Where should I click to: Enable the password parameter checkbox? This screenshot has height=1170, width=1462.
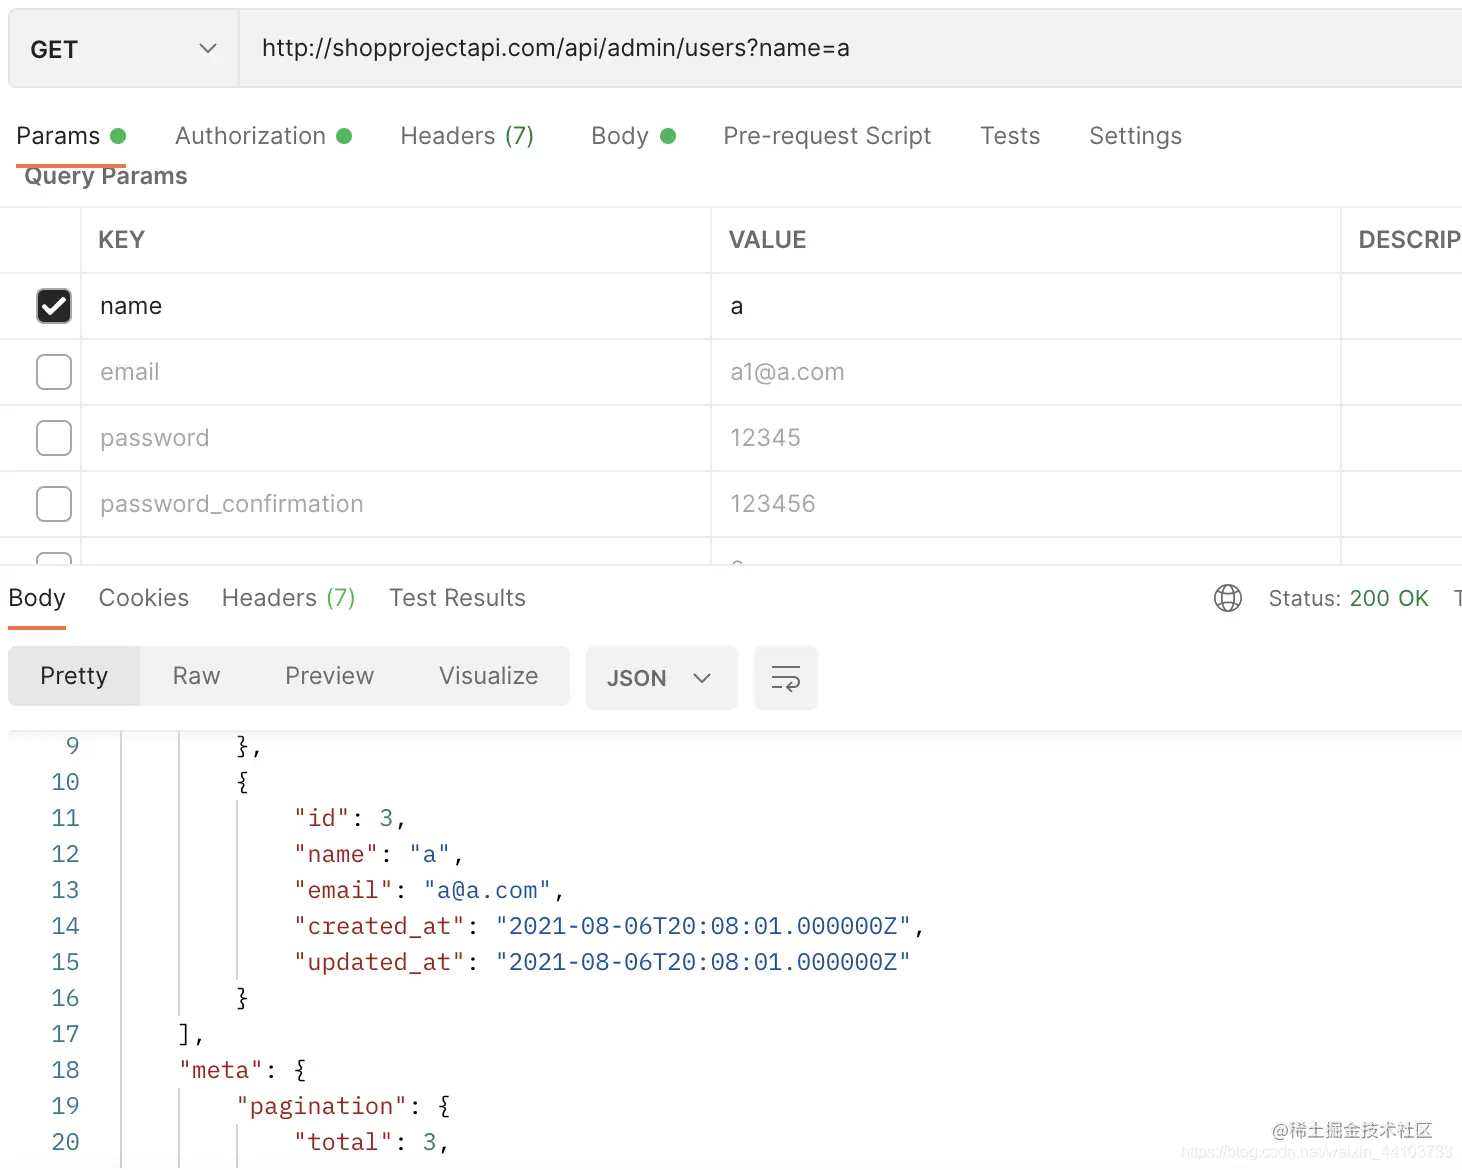[x=54, y=438]
